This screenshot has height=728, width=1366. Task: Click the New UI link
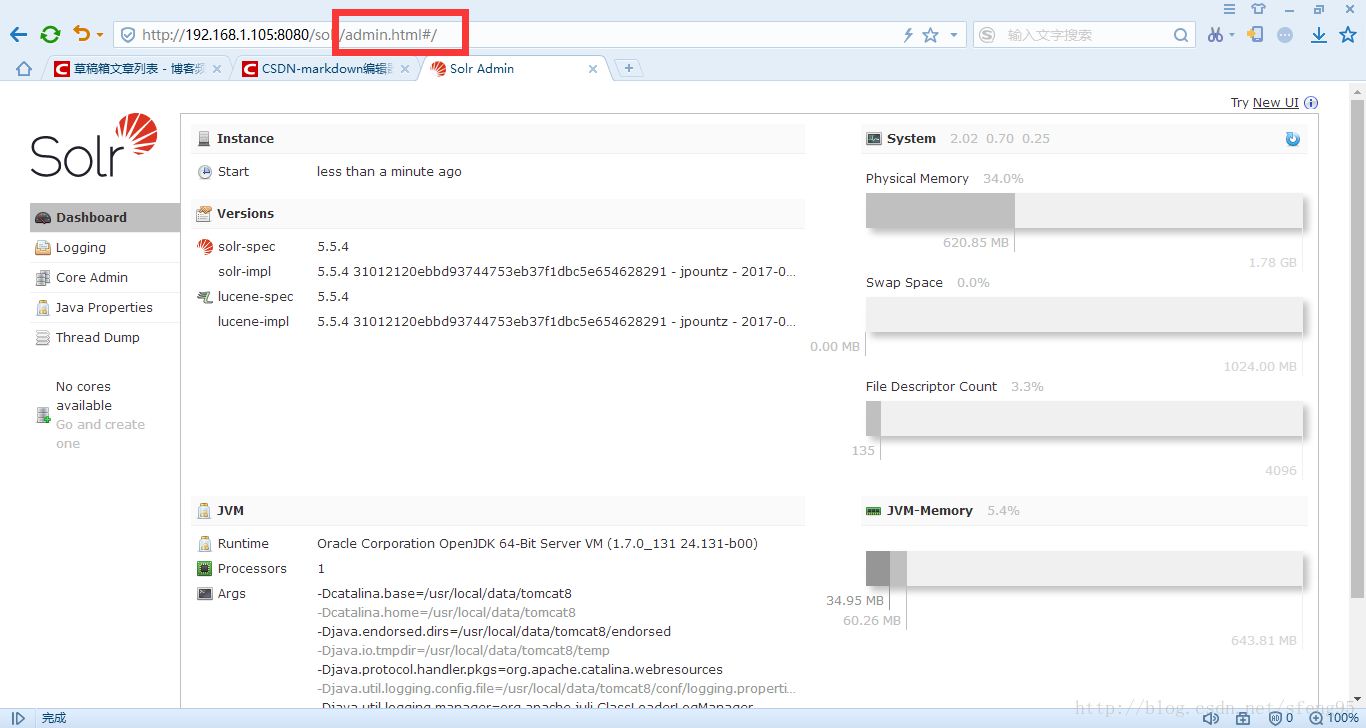pos(1275,102)
